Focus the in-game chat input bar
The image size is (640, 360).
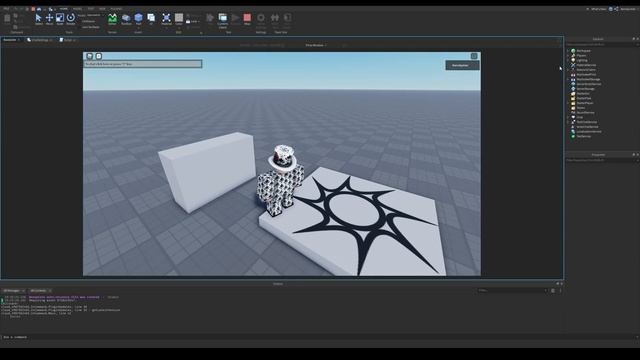[x=142, y=64]
